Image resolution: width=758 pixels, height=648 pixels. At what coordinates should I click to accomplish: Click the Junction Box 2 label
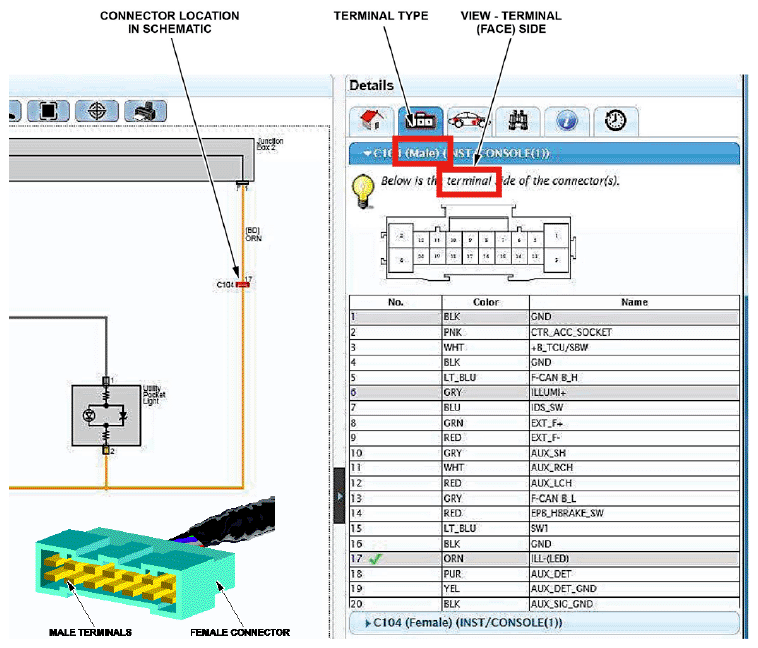pyautogui.click(x=270, y=144)
